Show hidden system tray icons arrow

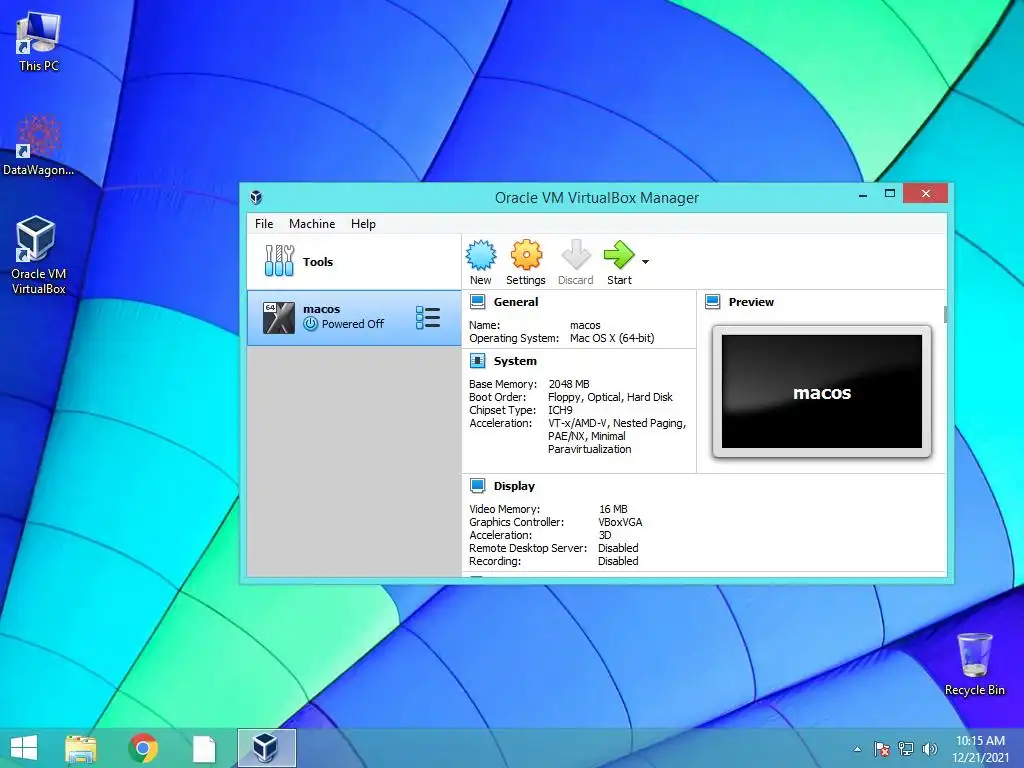[857, 749]
